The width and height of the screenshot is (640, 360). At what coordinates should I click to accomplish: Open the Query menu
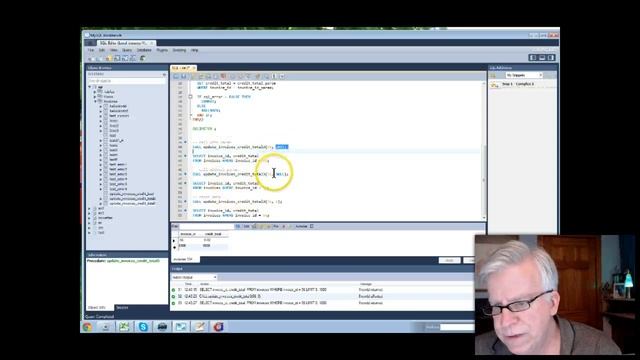tap(127, 50)
